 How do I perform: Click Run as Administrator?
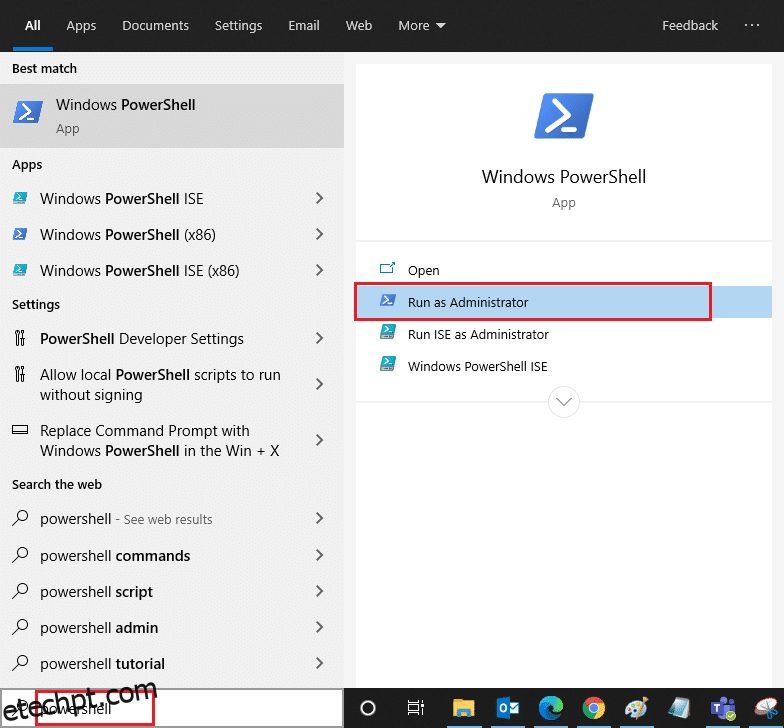click(564, 302)
